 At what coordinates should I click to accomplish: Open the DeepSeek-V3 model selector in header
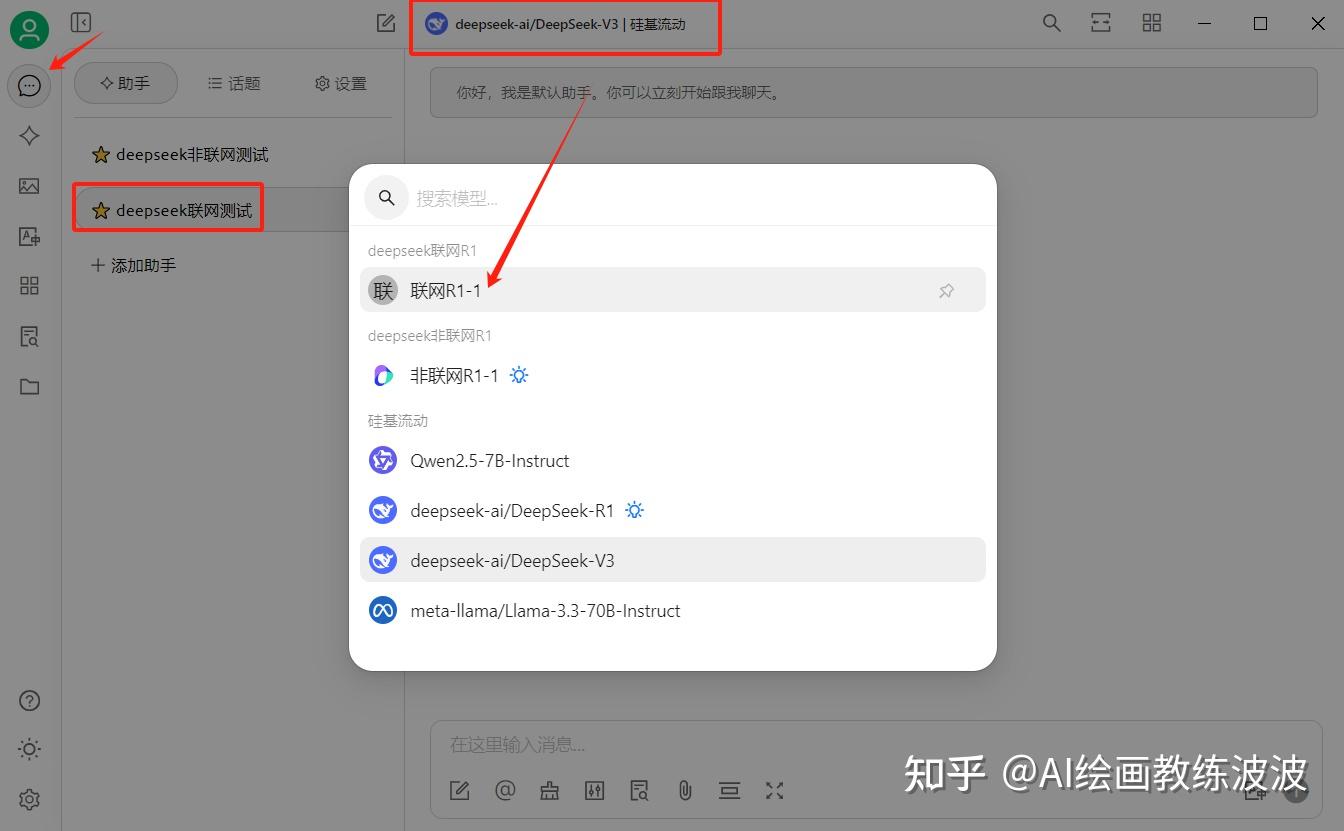(x=556, y=24)
